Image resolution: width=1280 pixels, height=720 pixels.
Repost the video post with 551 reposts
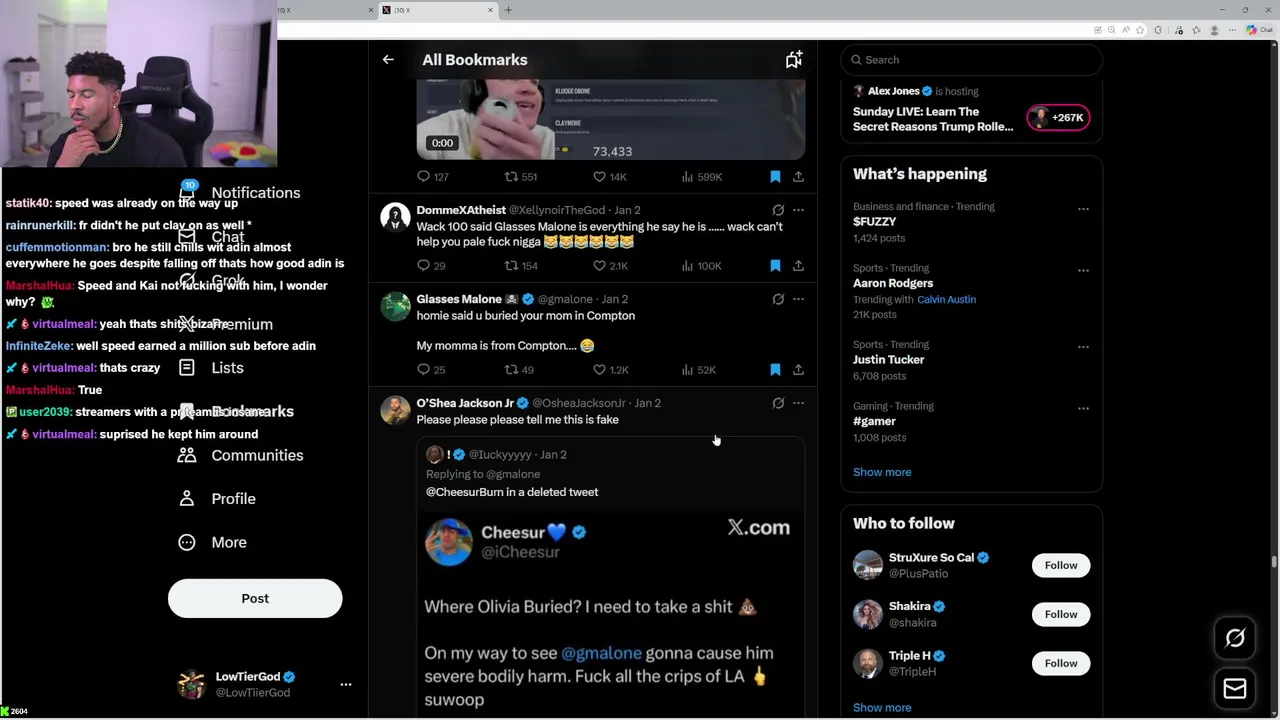coord(521,177)
